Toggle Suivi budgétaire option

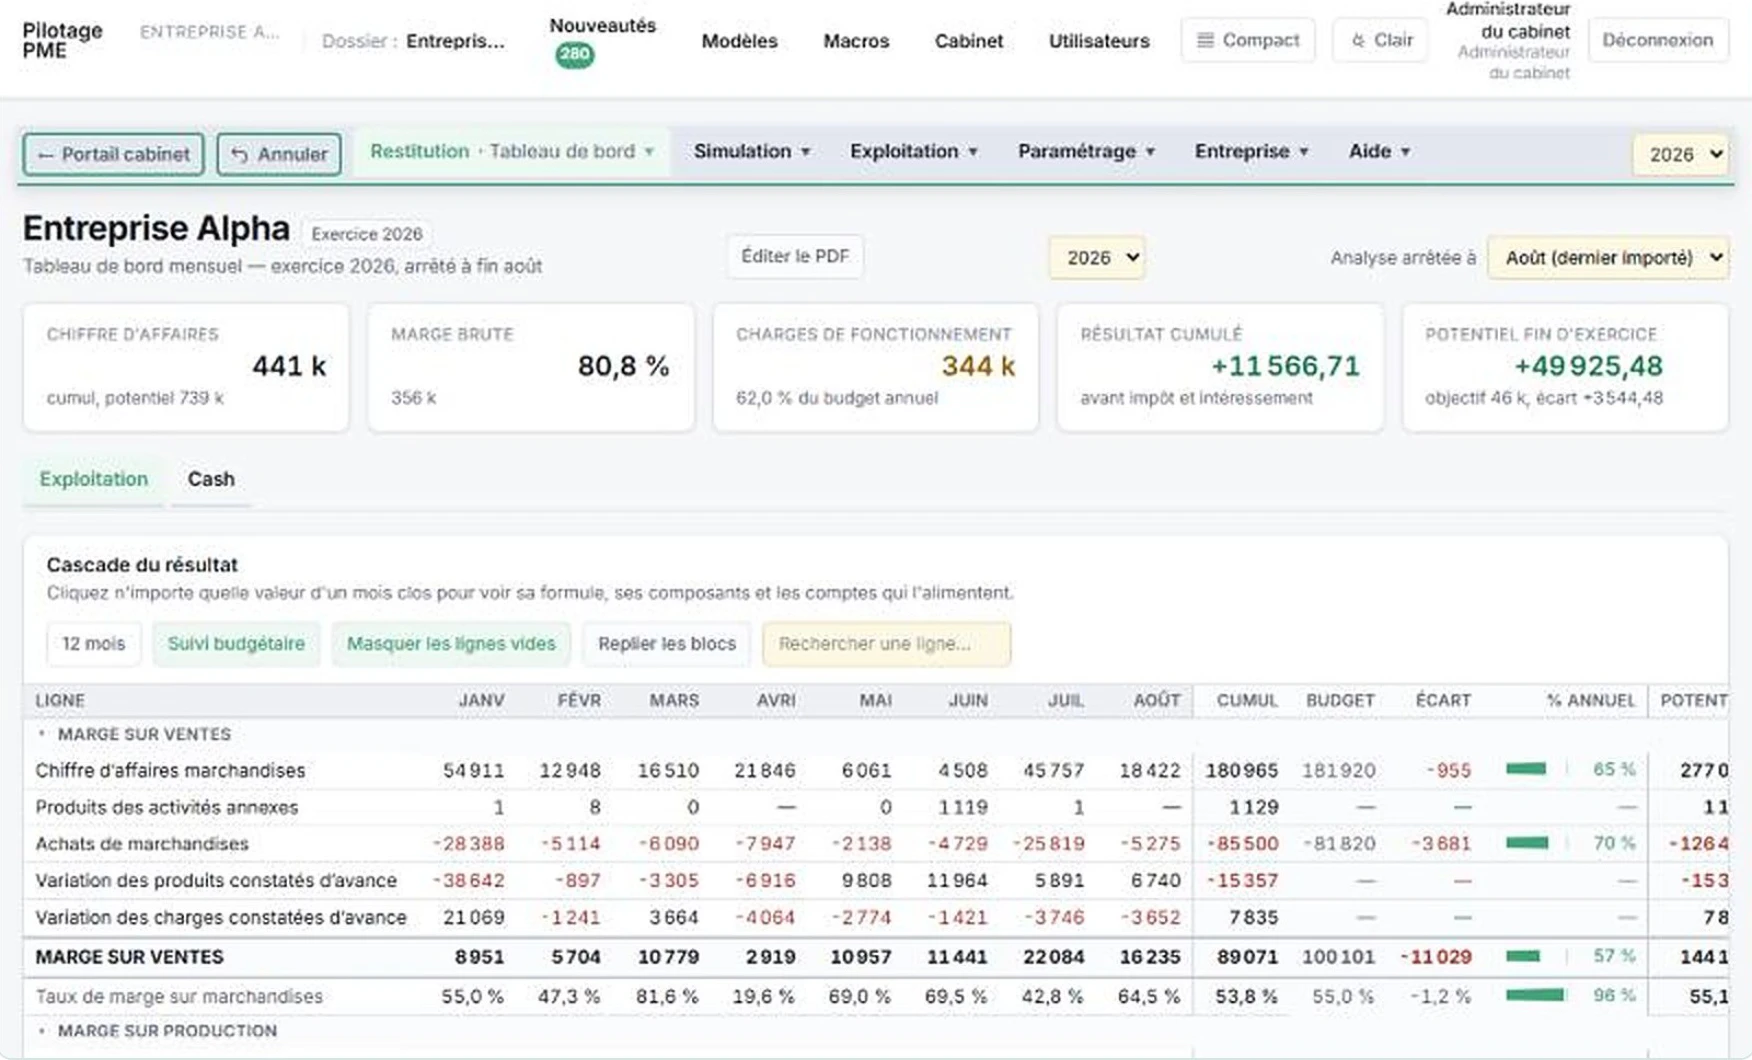[236, 643]
